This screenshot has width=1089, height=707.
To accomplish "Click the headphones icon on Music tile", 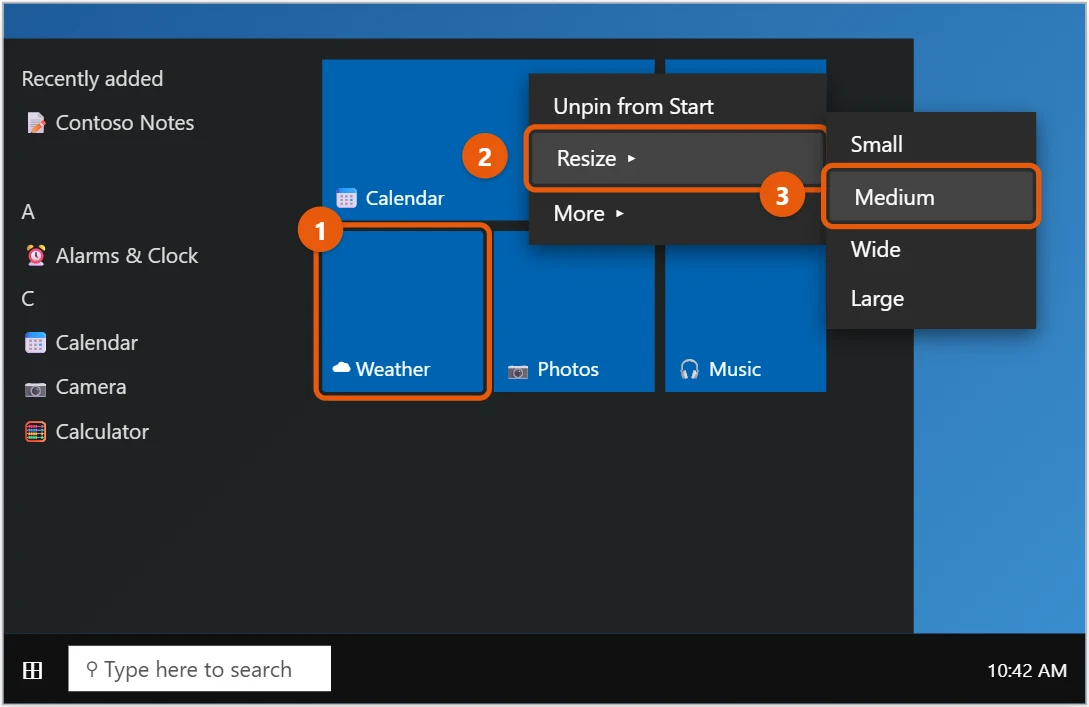I will (690, 369).
